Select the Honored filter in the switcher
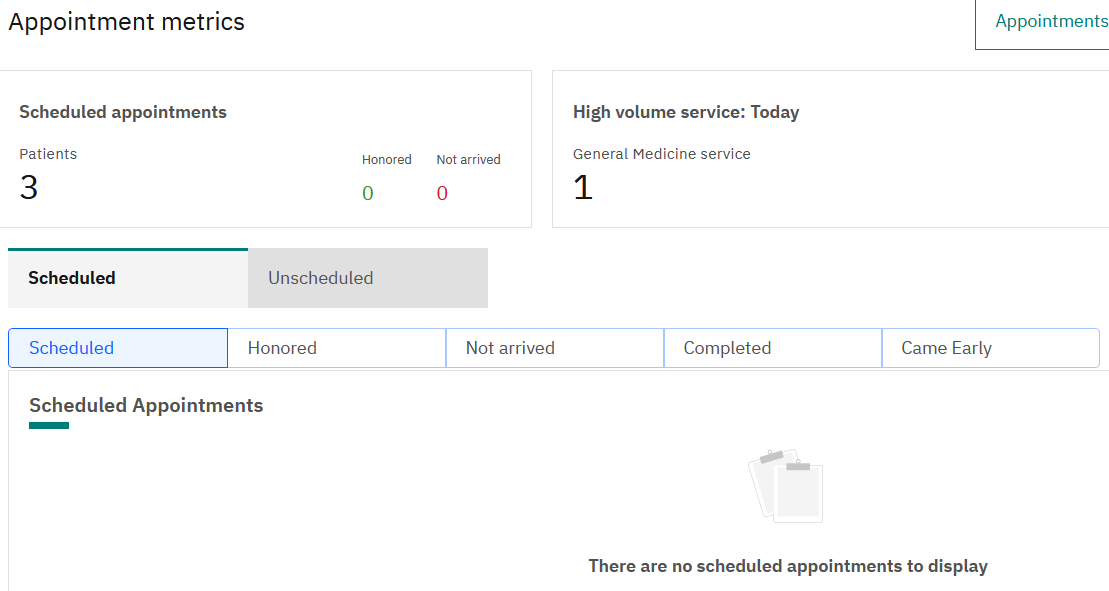The width and height of the screenshot is (1109, 591). [x=337, y=348]
